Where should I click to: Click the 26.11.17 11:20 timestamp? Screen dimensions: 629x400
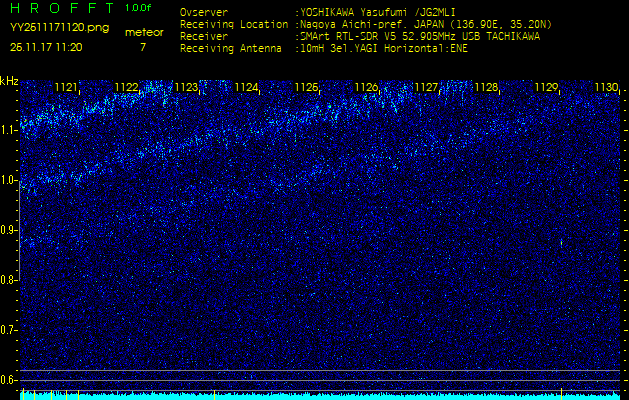46,46
